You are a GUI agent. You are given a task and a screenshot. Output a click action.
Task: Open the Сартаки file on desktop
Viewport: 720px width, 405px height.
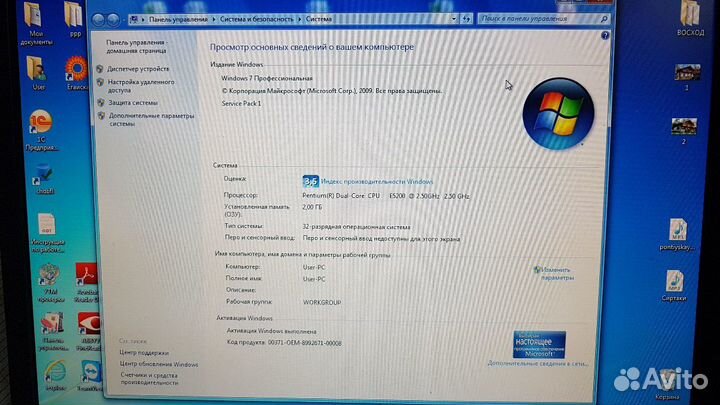(x=674, y=285)
